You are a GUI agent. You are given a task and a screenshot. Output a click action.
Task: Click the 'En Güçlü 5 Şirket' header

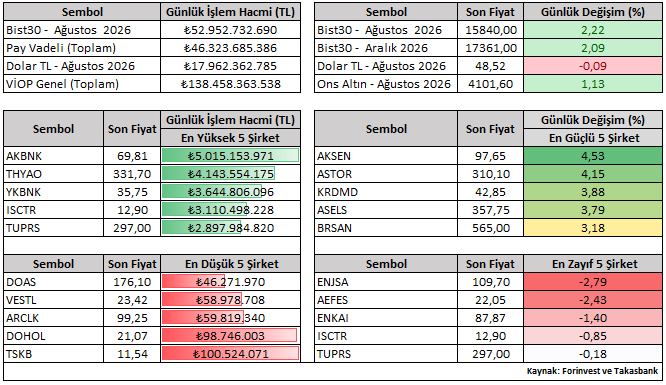(593, 138)
